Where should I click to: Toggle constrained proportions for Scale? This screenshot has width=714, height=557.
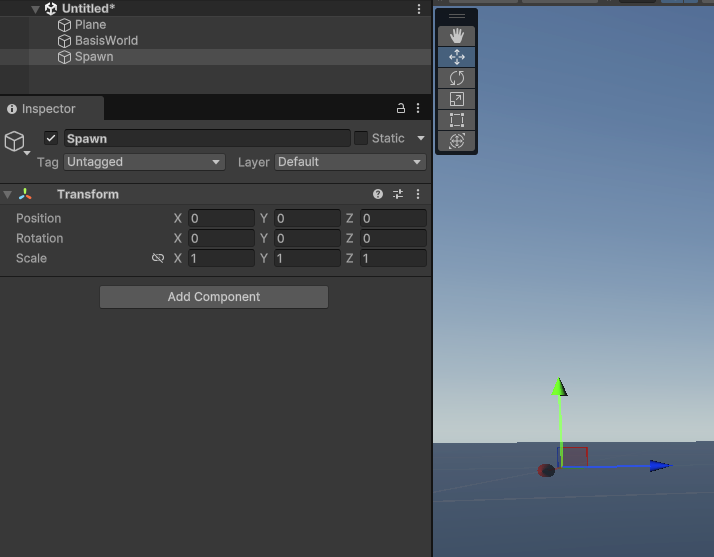tap(158, 258)
